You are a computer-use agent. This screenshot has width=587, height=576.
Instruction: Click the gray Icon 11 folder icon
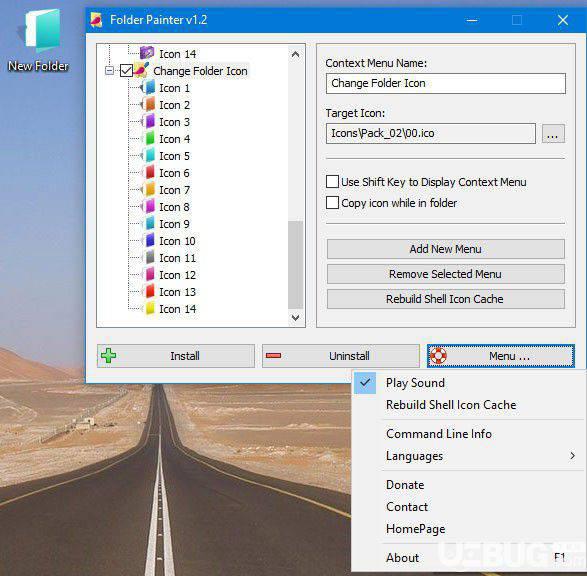(149, 258)
